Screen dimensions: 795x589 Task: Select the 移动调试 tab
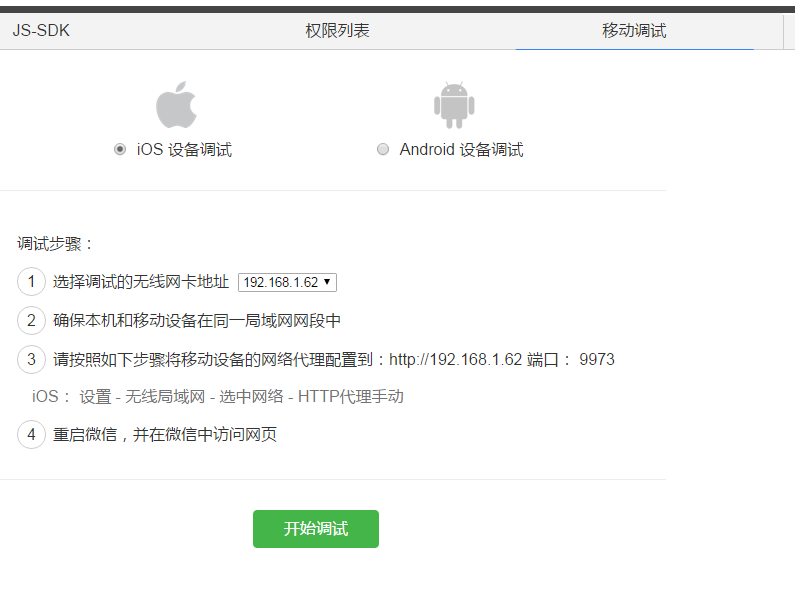pos(634,30)
